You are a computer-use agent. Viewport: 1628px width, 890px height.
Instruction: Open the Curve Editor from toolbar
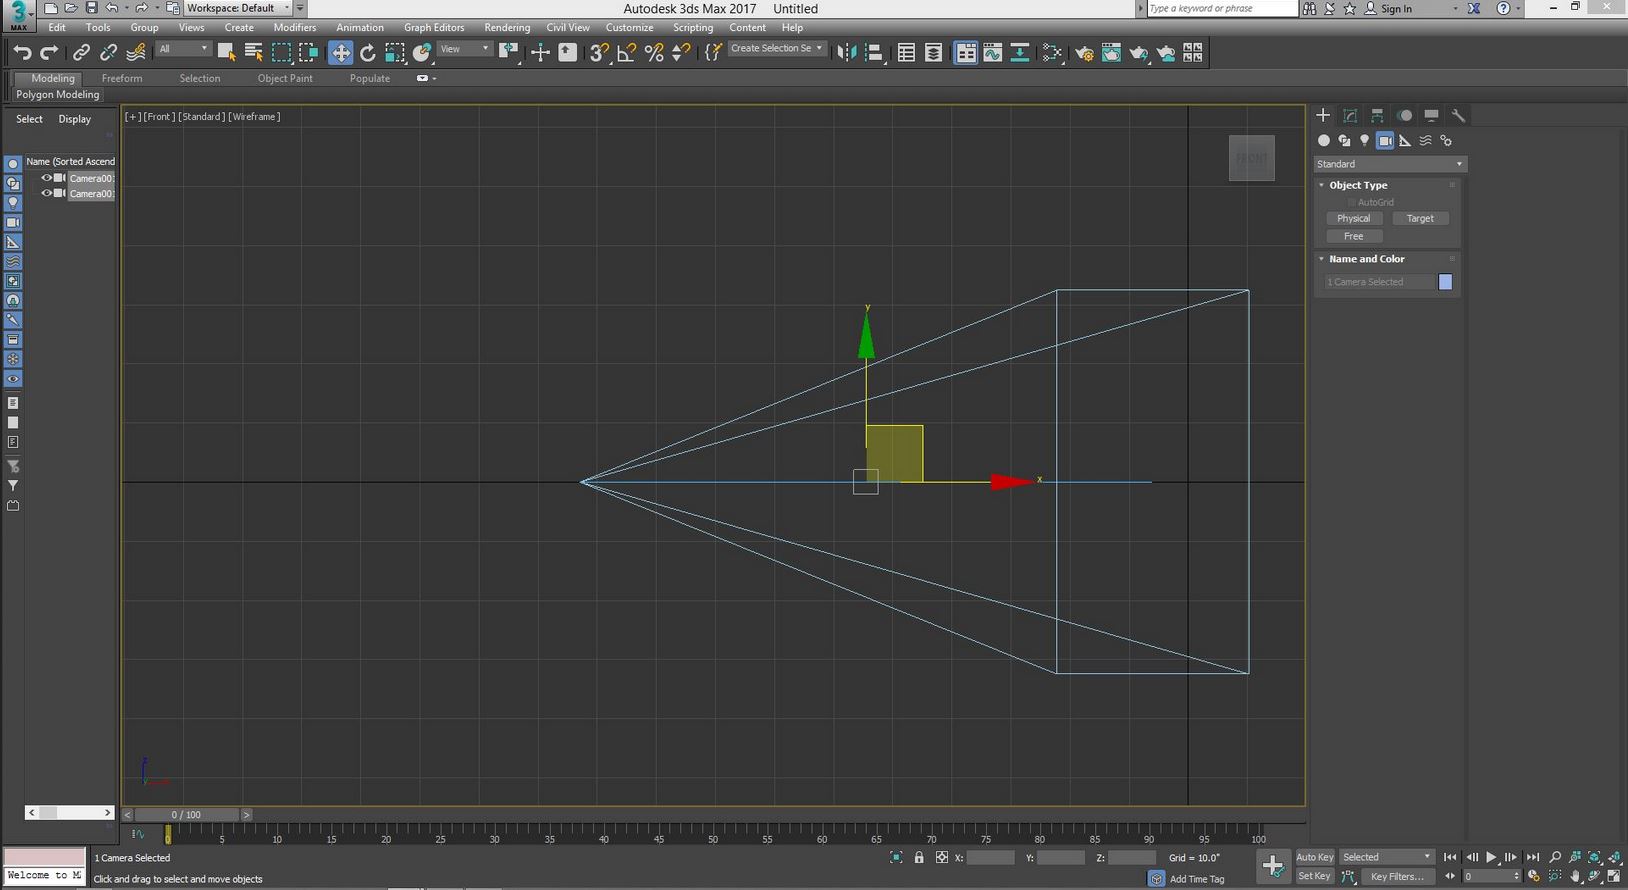992,53
